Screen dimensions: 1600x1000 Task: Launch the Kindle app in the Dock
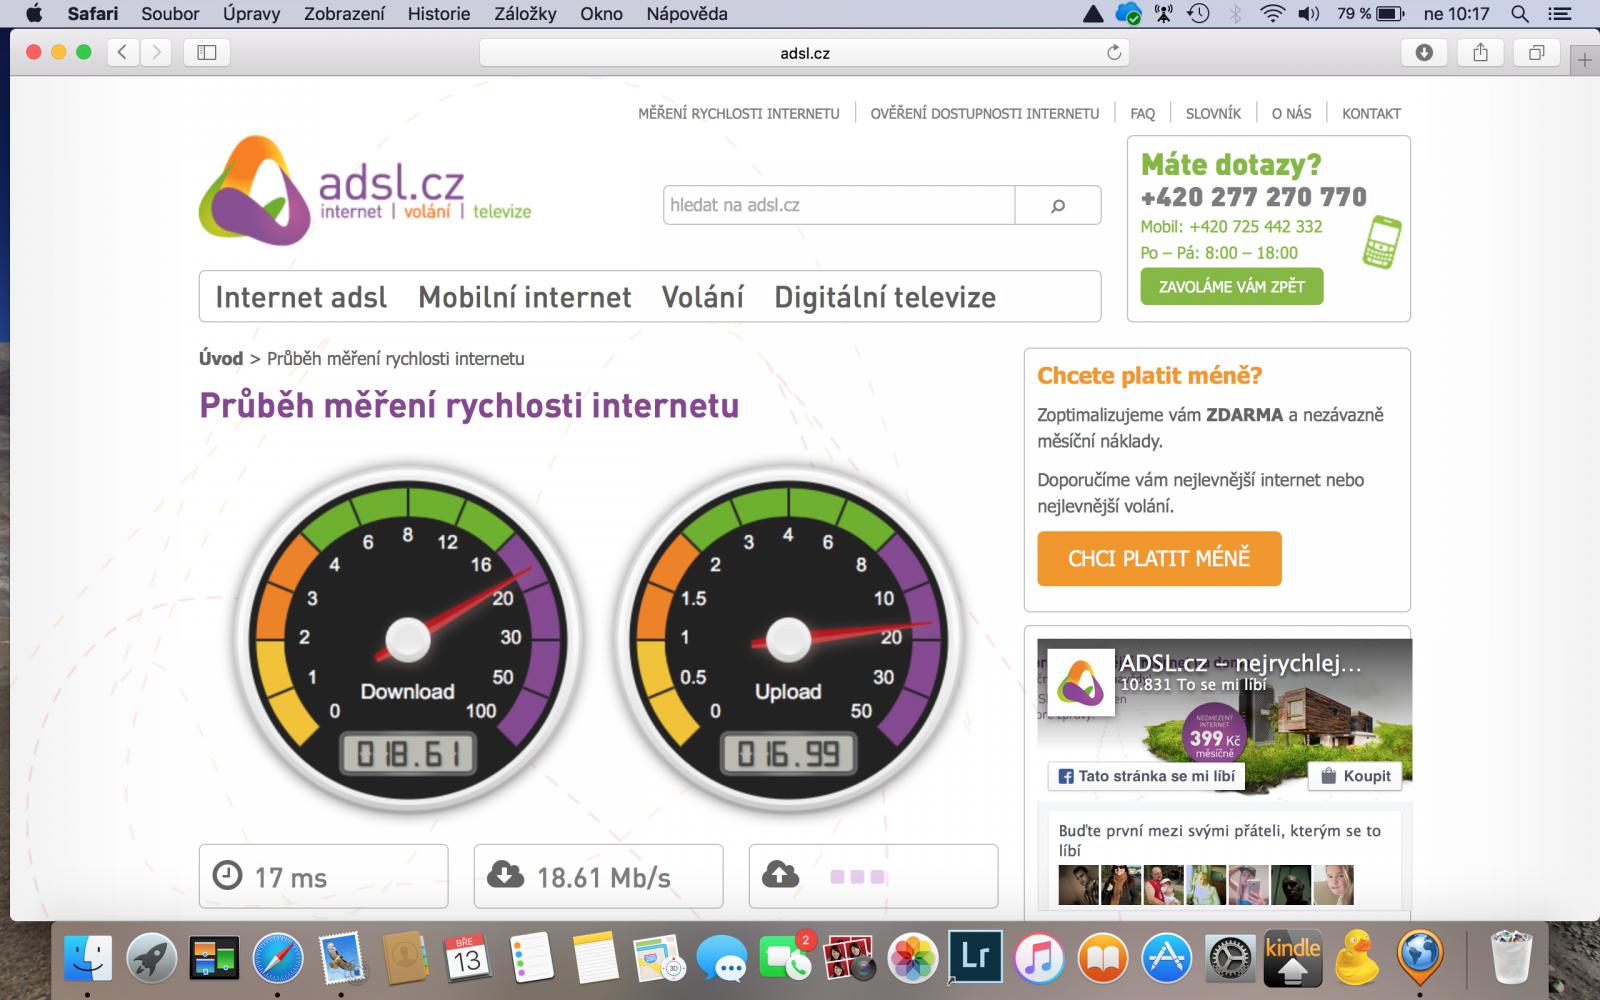[1292, 958]
